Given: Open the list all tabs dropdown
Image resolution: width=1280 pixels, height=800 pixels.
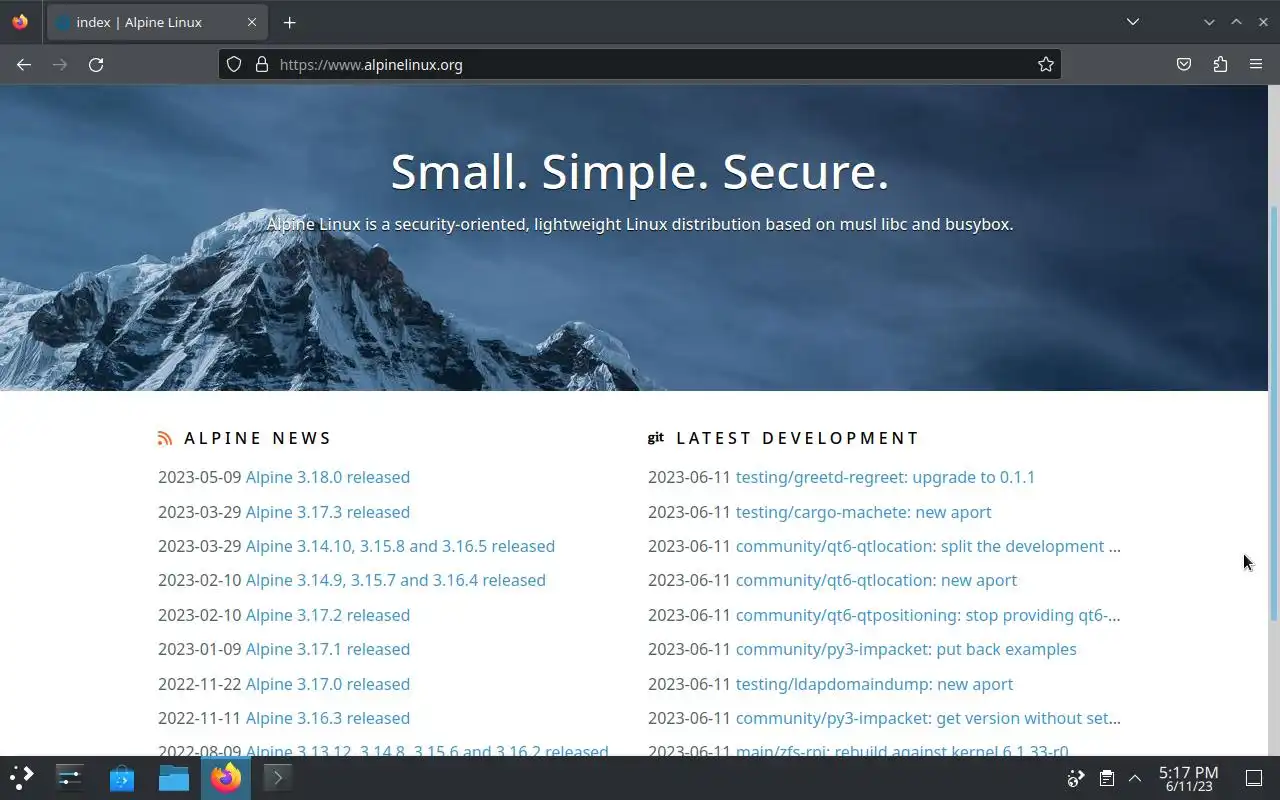Looking at the screenshot, I should tap(1132, 22).
